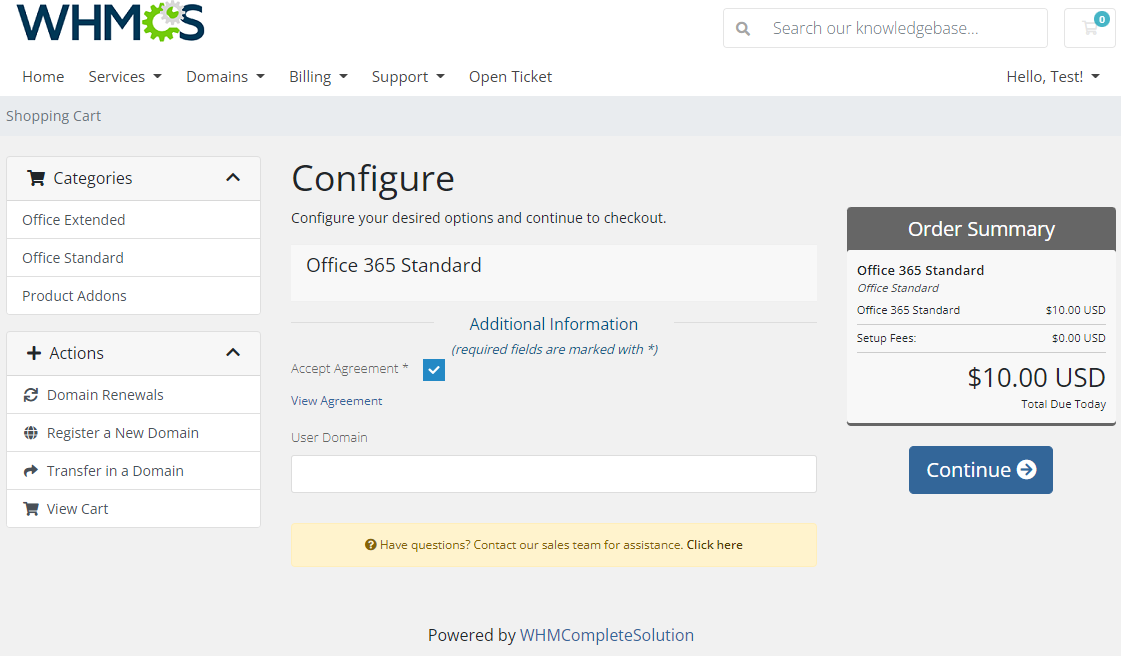
Task: Click the globe icon for Register a New Domain
Action: (31, 432)
